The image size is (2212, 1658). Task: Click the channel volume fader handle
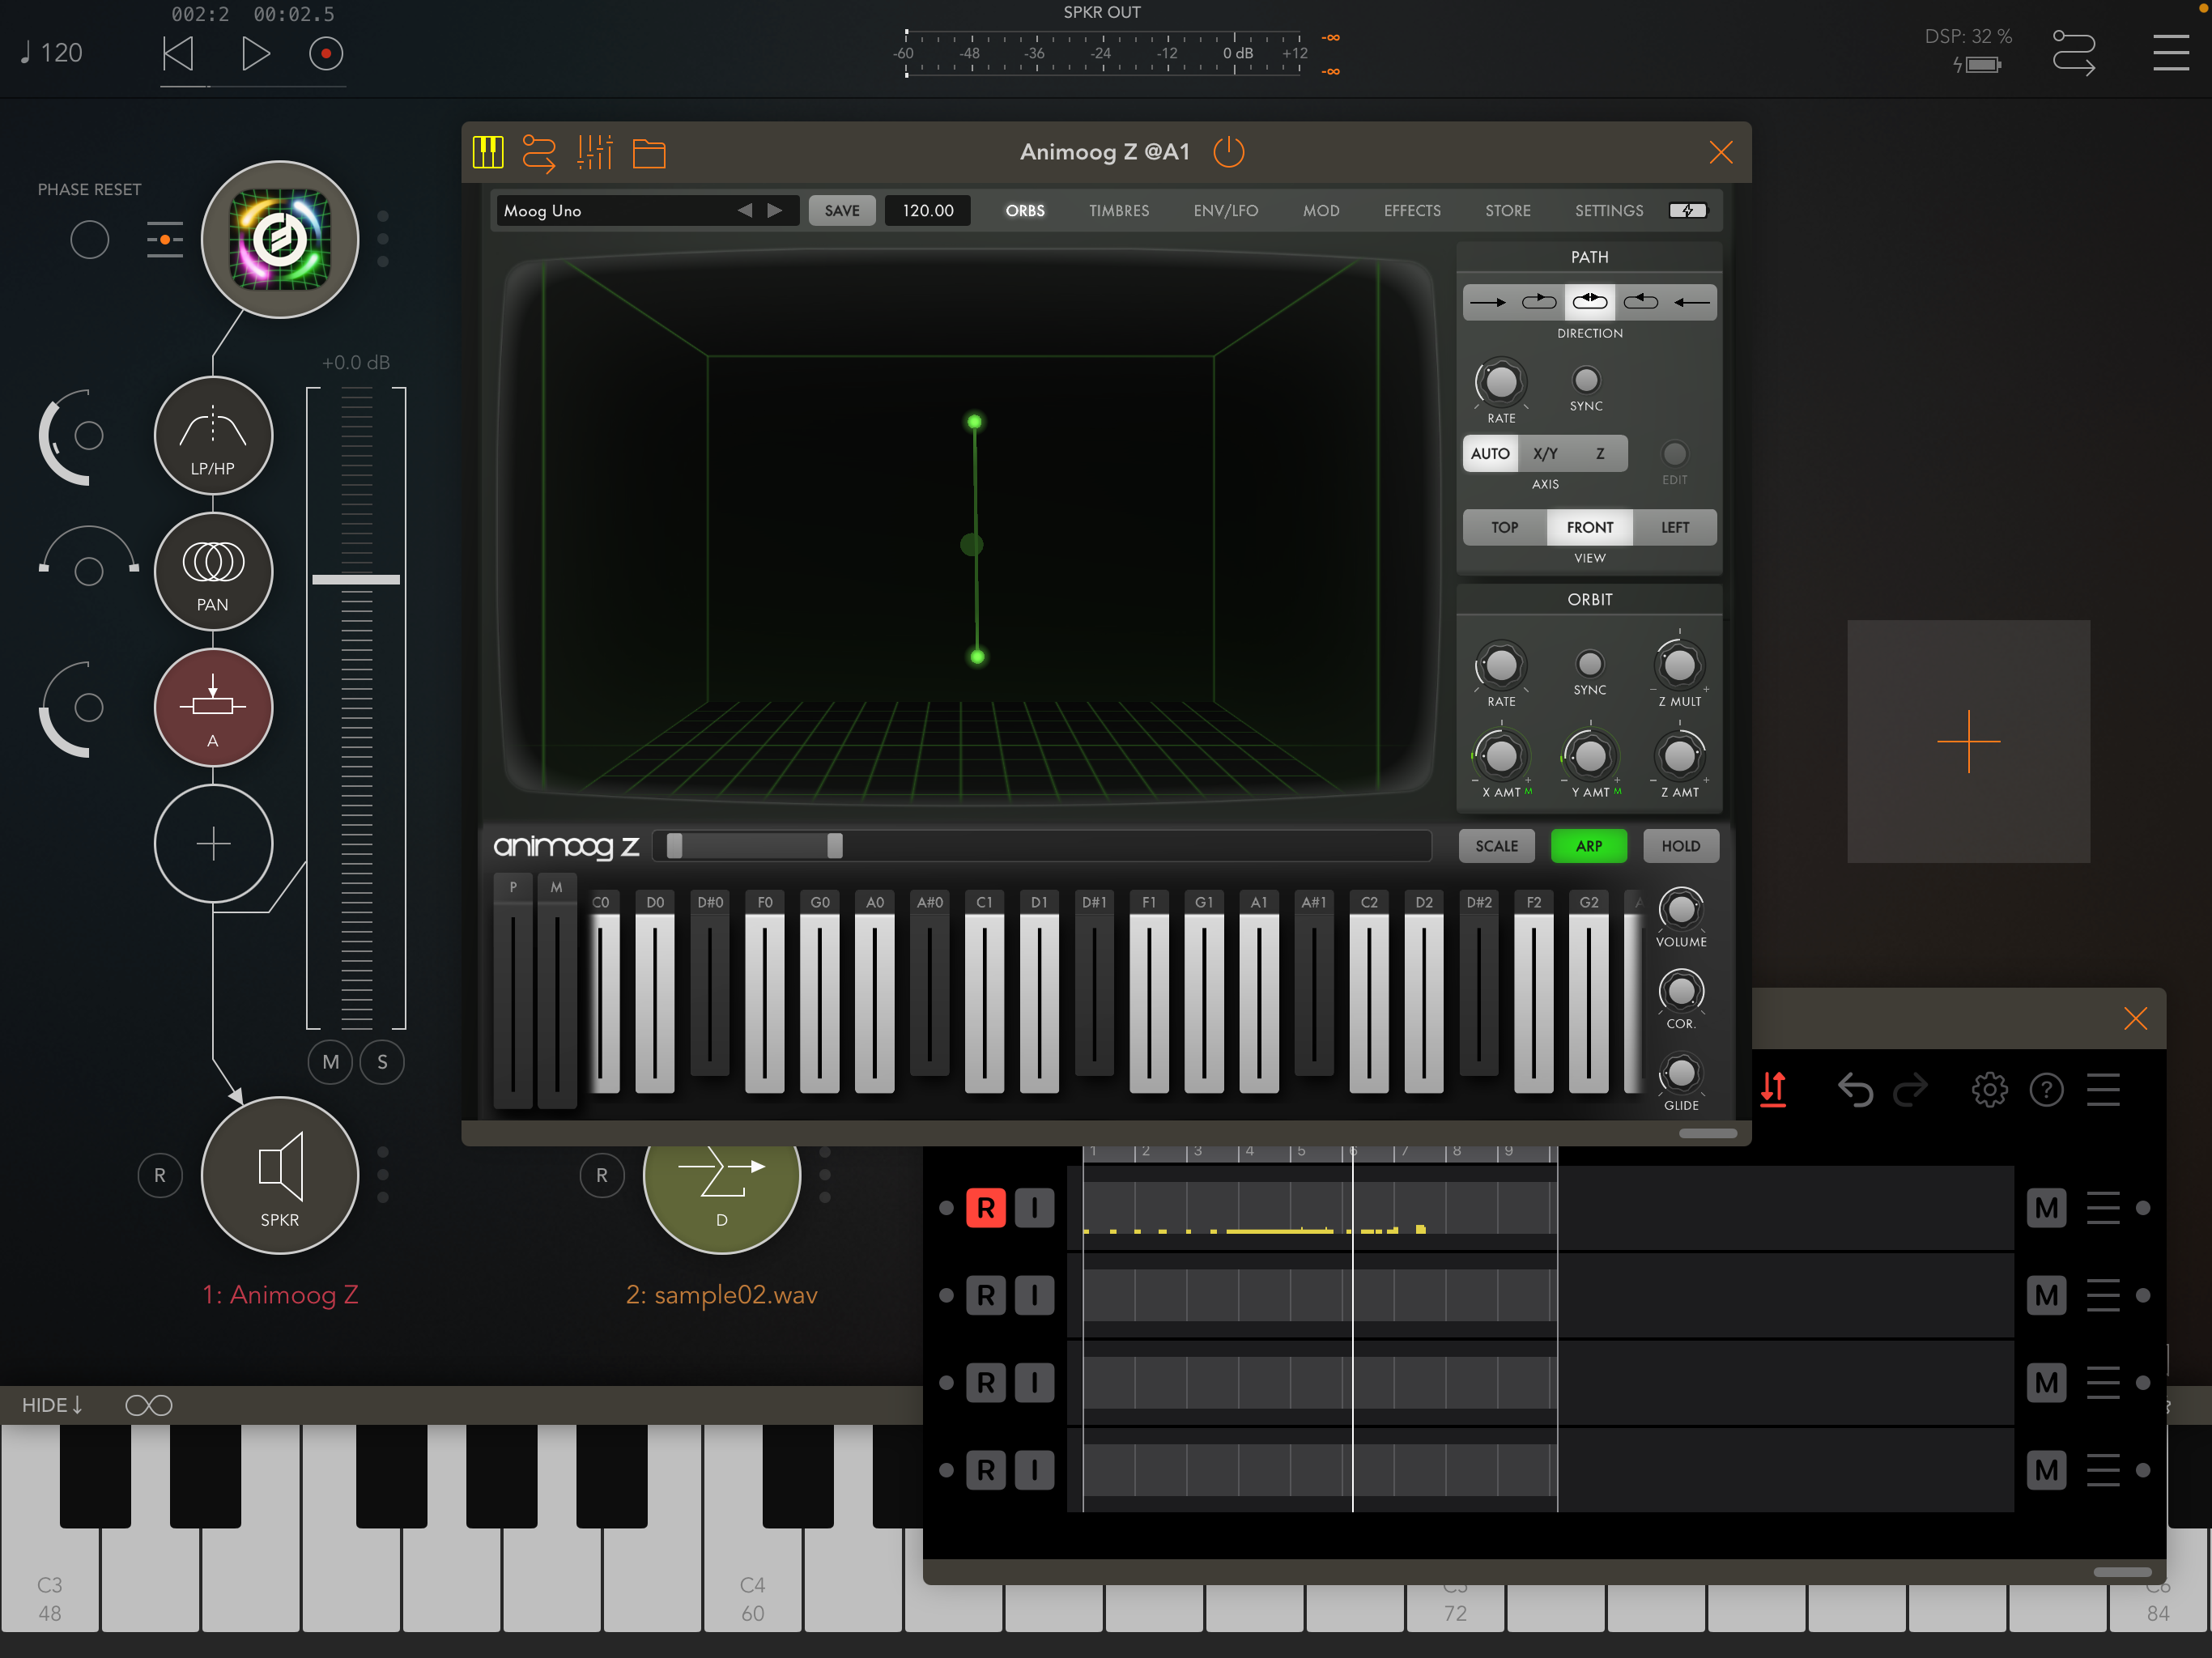[356, 579]
